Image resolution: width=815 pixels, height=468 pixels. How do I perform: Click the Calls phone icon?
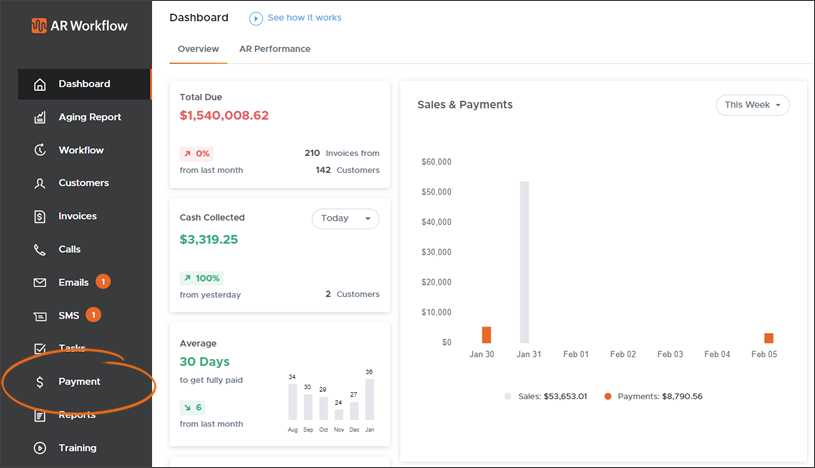point(40,249)
